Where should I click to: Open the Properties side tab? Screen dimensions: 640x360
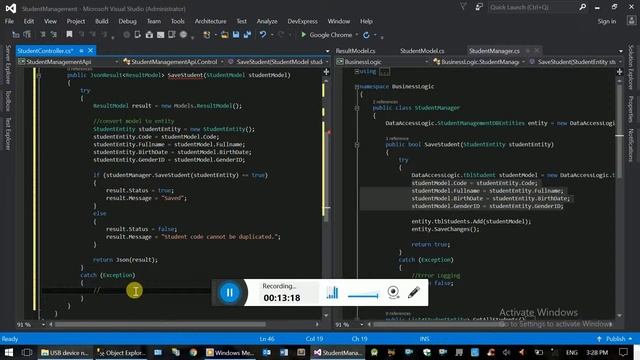[631, 109]
